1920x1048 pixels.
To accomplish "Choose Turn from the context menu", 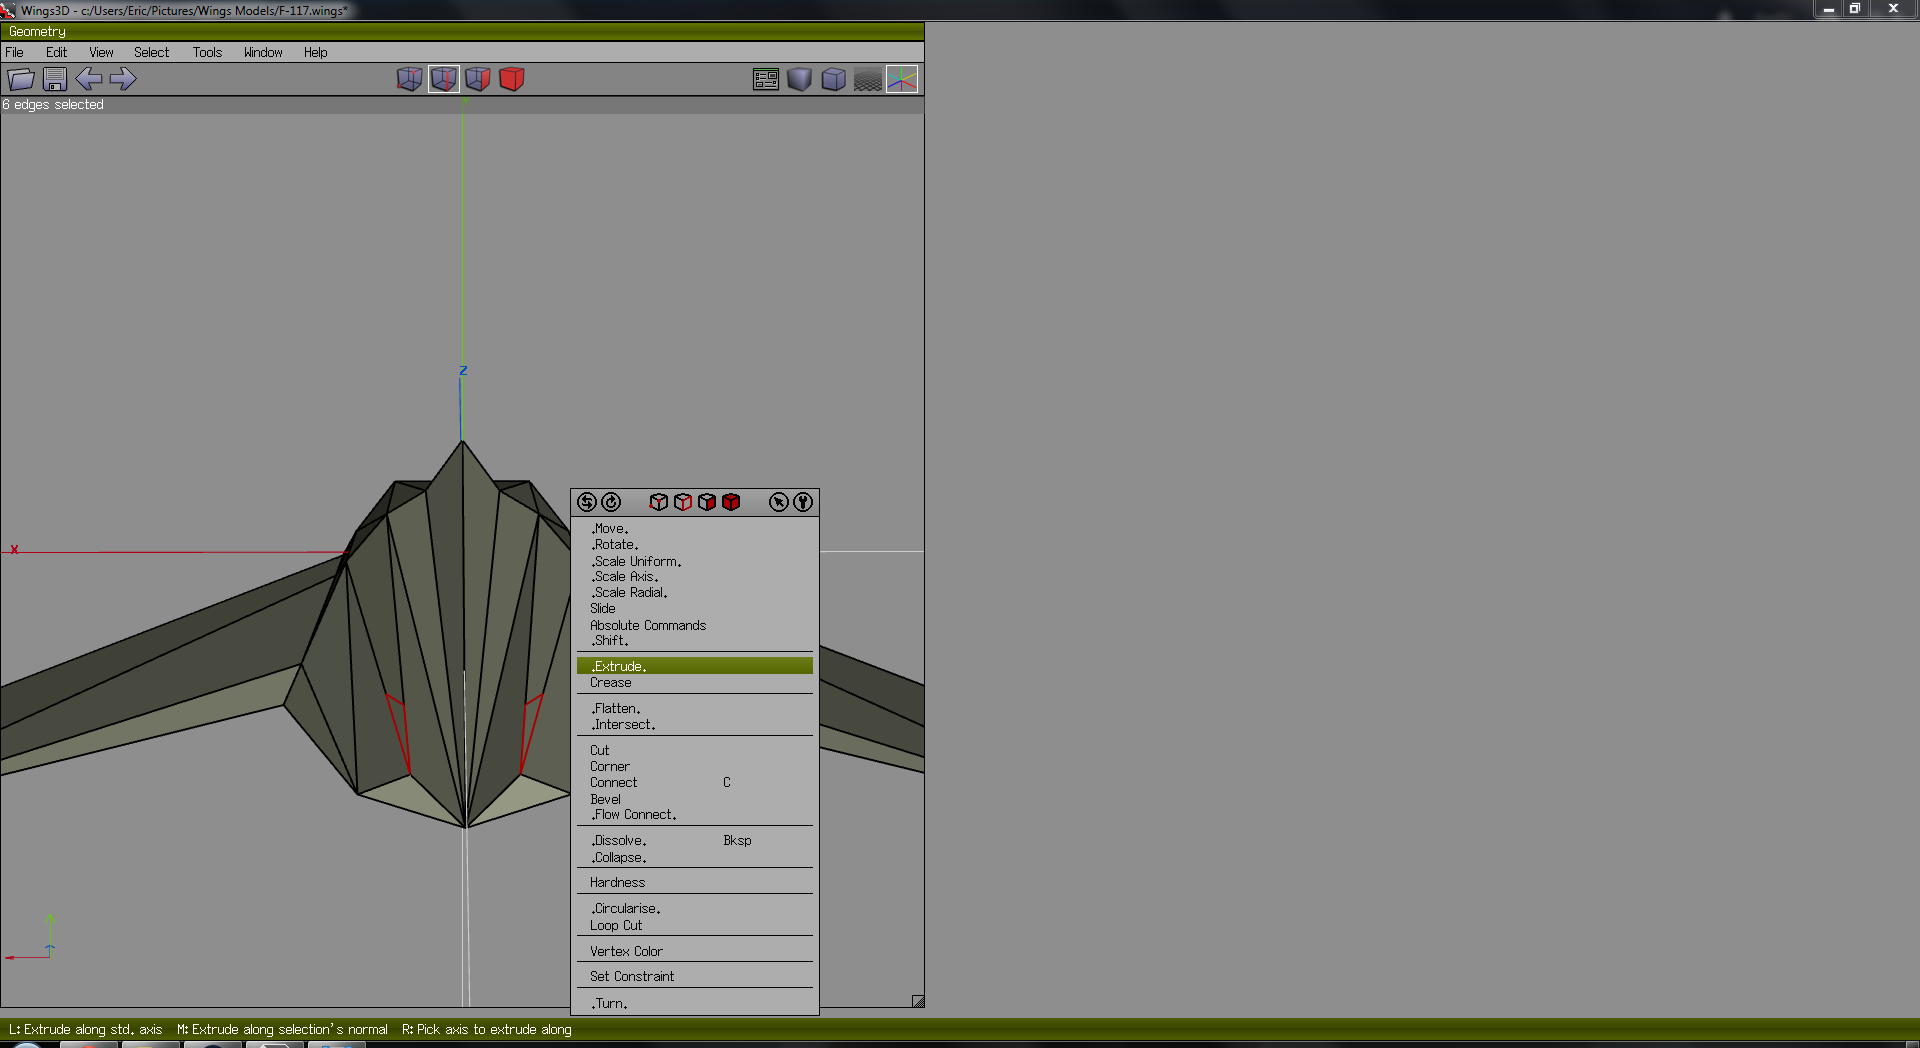I will (695, 1004).
